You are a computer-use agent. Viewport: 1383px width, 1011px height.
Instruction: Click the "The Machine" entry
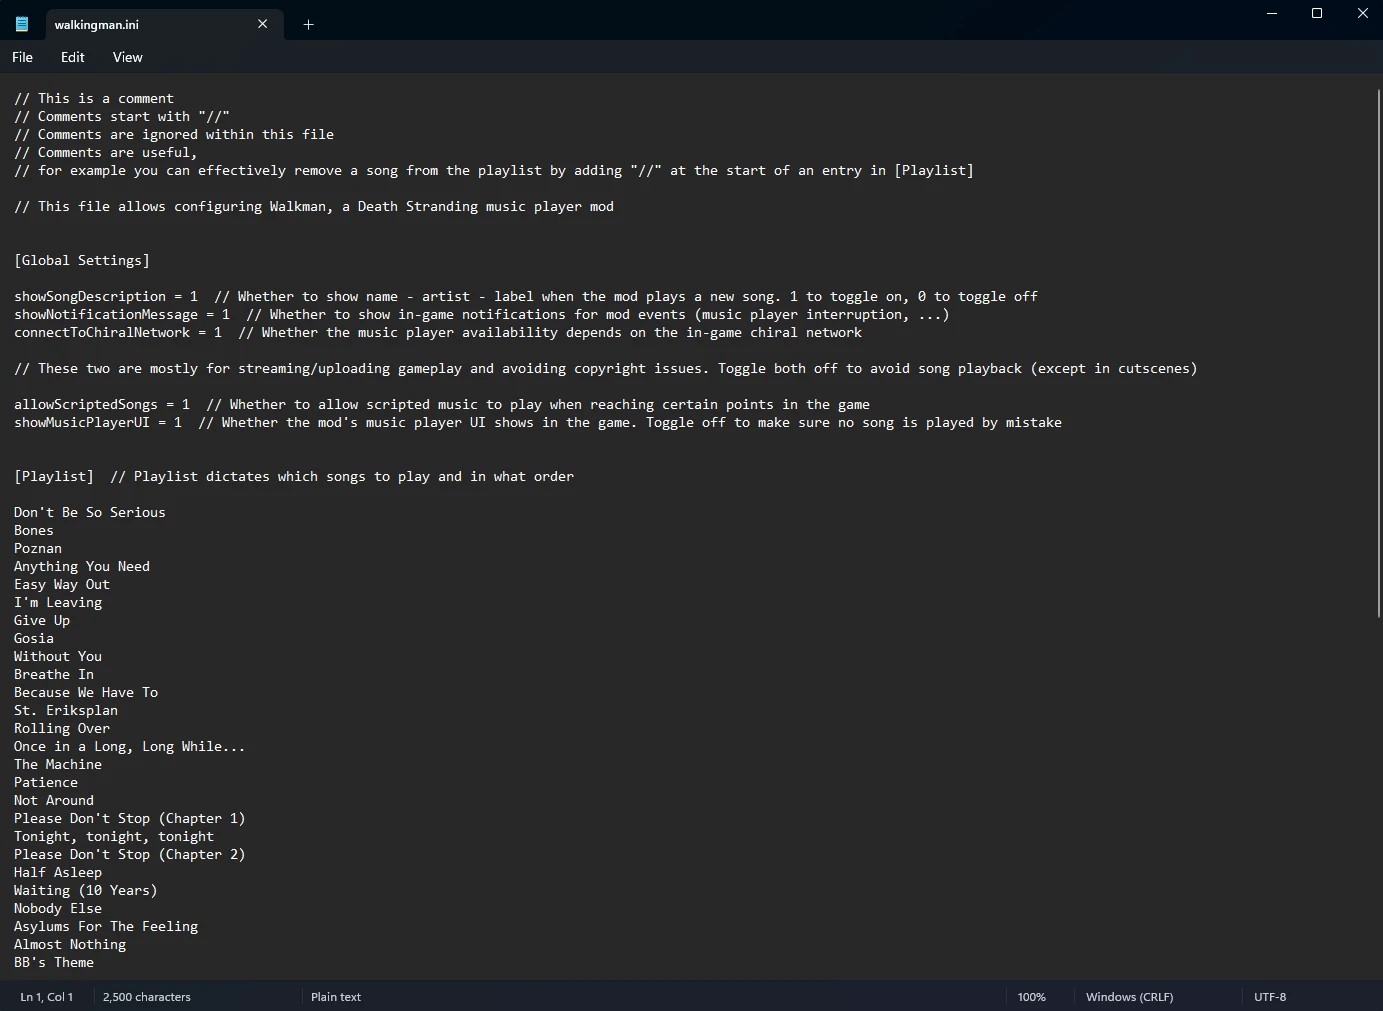58,764
